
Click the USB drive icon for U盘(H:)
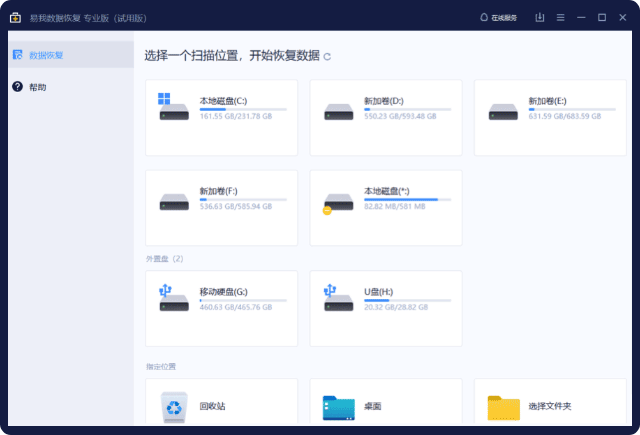pyautogui.click(x=338, y=298)
